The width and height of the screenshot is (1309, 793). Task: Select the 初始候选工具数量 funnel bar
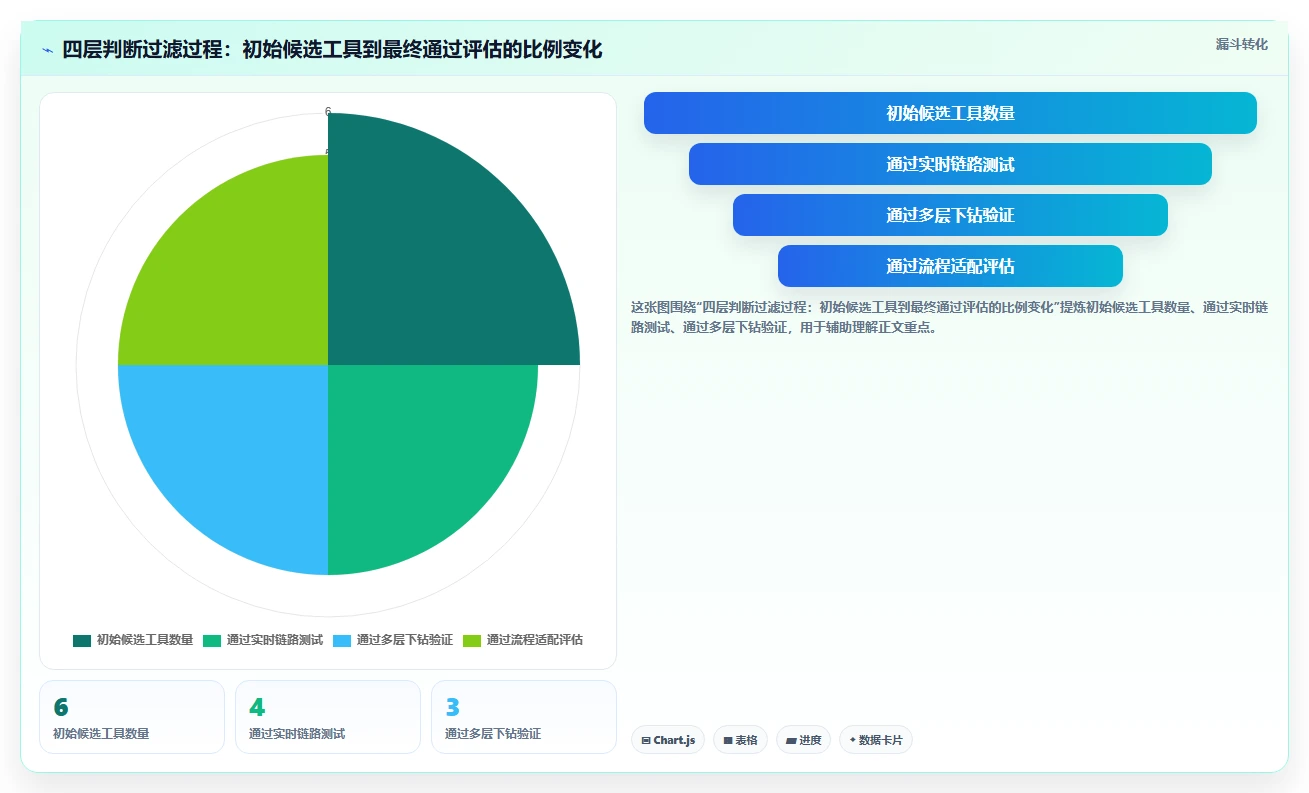point(950,113)
